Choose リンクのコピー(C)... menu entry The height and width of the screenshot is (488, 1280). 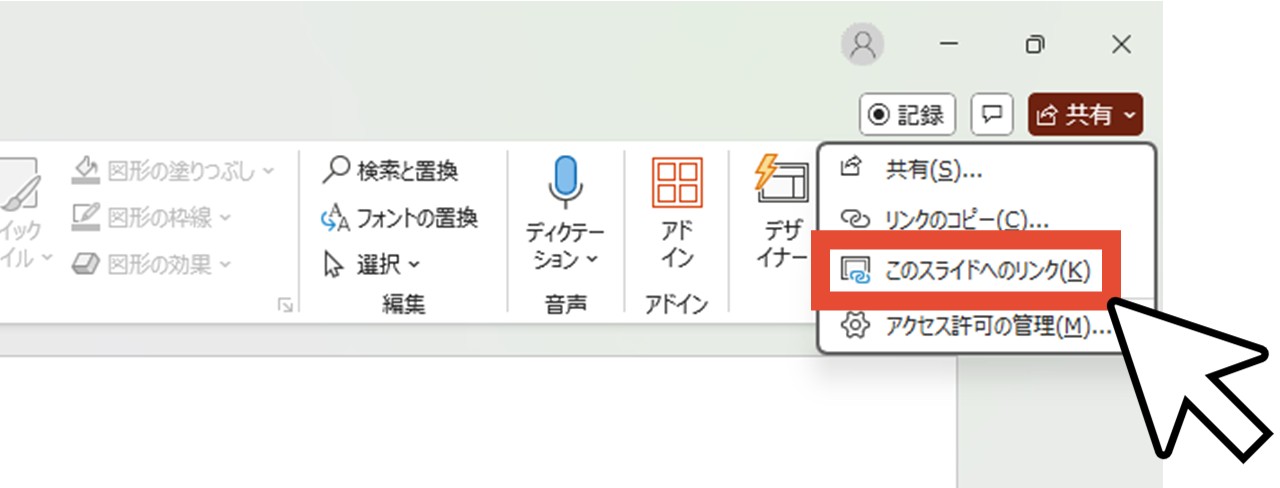(967, 219)
